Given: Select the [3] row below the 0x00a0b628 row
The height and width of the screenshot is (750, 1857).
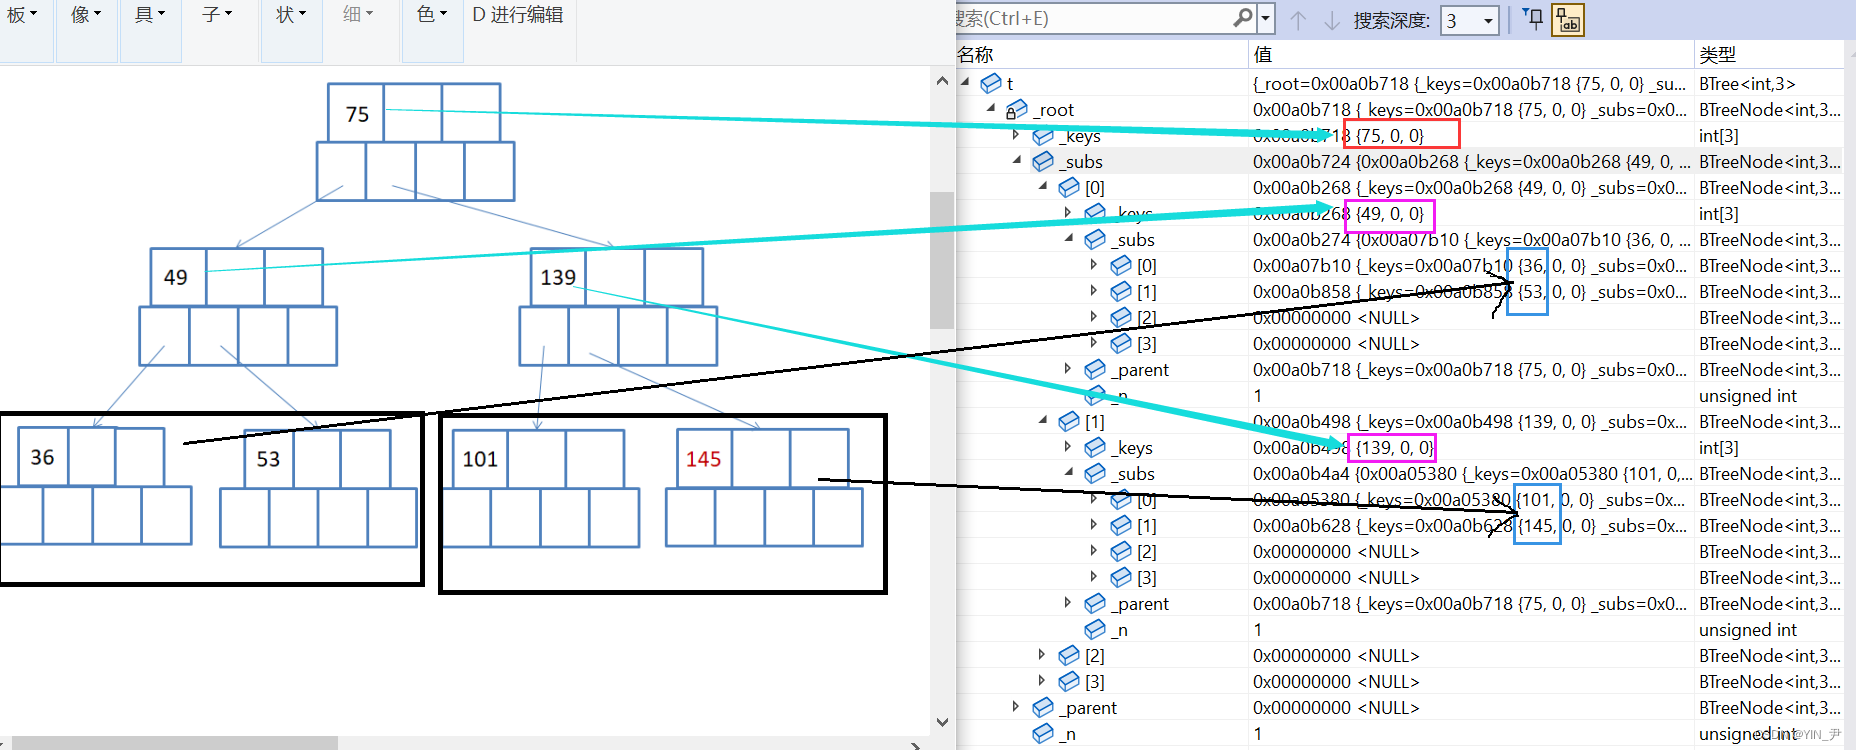Looking at the screenshot, I should (1400, 577).
